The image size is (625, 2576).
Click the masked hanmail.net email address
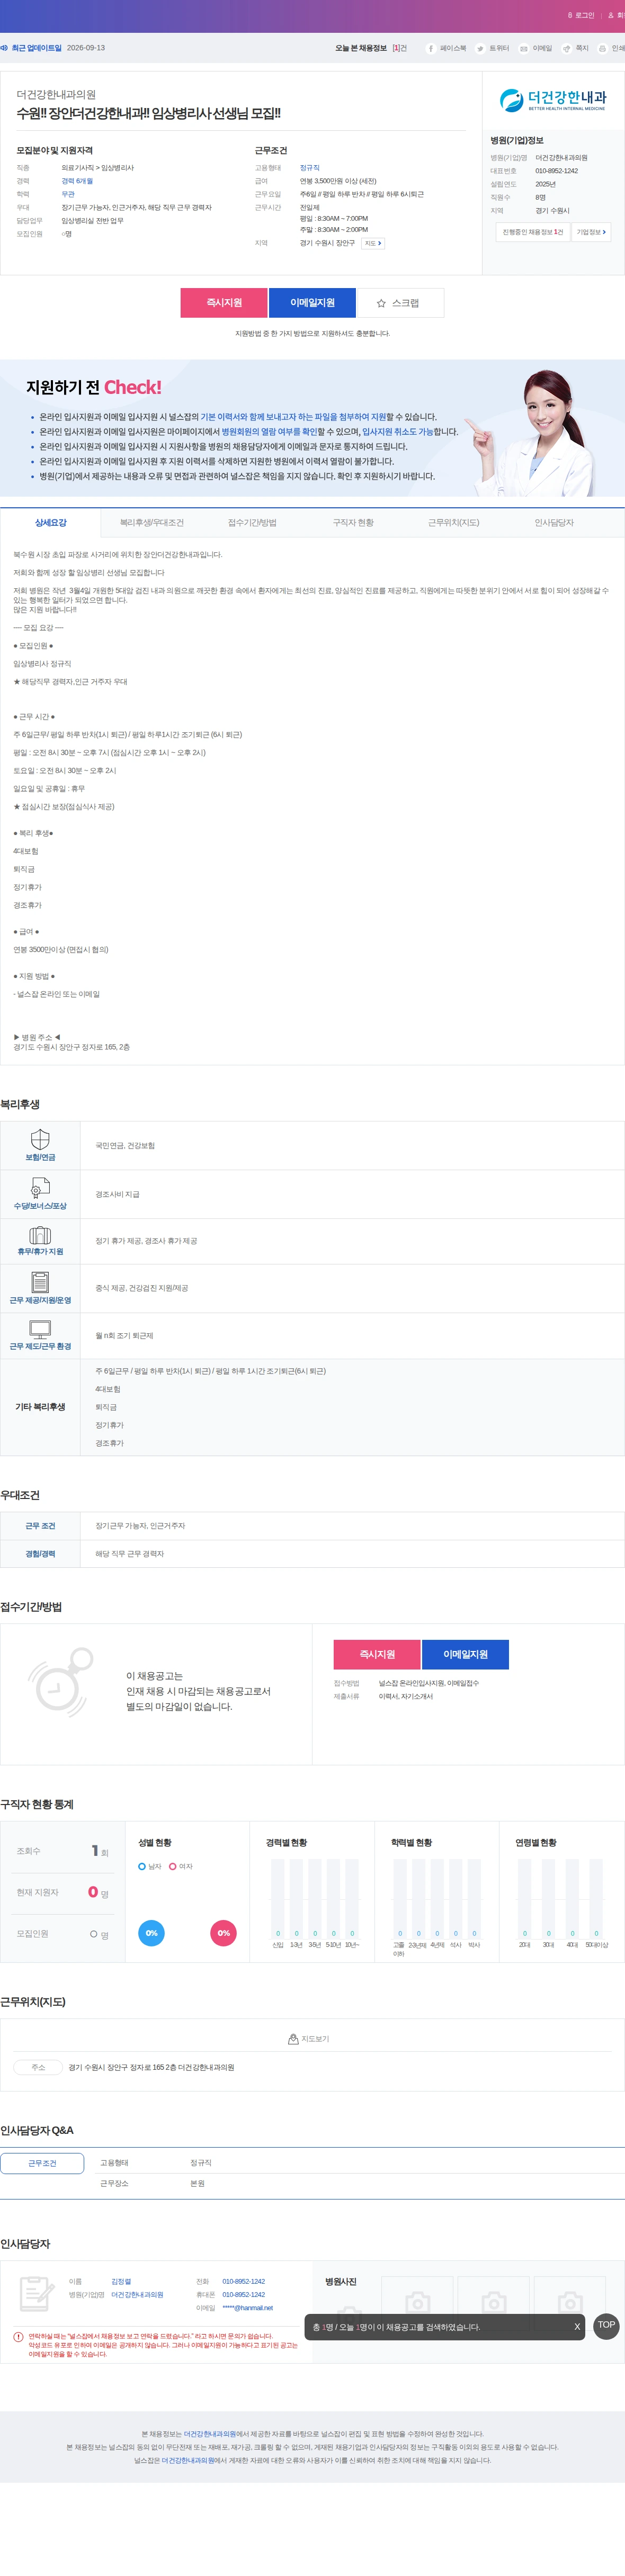pos(247,2308)
